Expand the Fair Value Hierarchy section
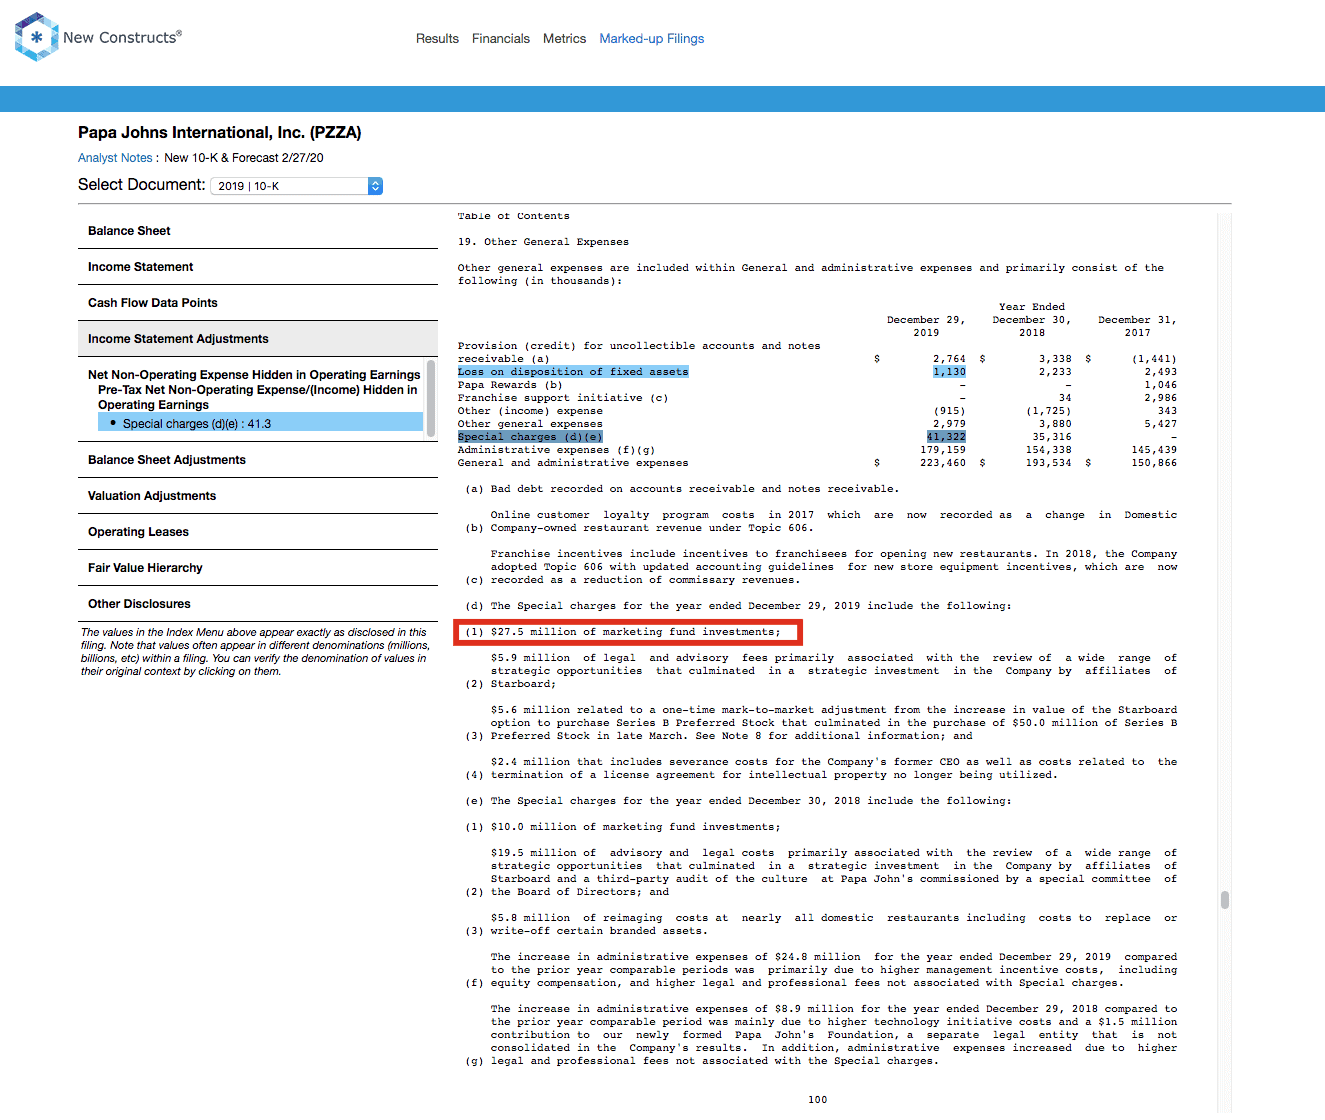1325x1120 pixels. tap(258, 568)
